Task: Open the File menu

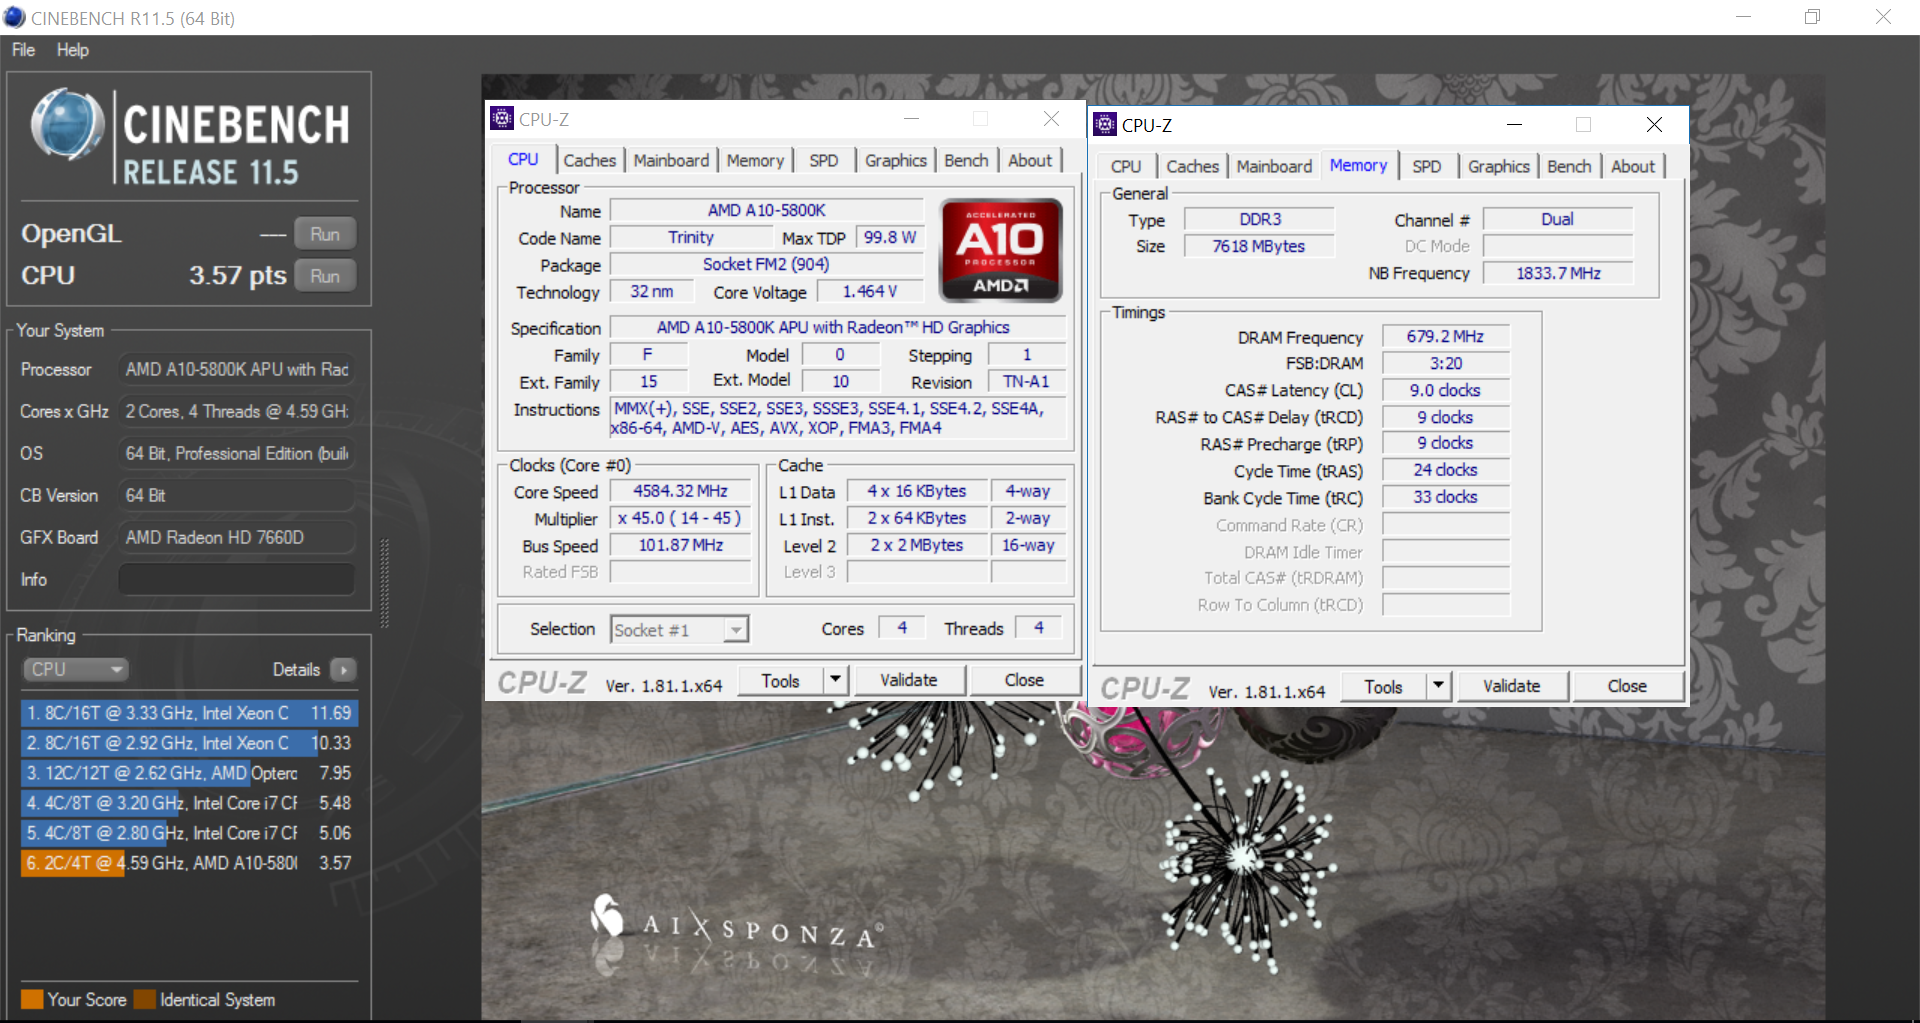Action: coord(24,50)
